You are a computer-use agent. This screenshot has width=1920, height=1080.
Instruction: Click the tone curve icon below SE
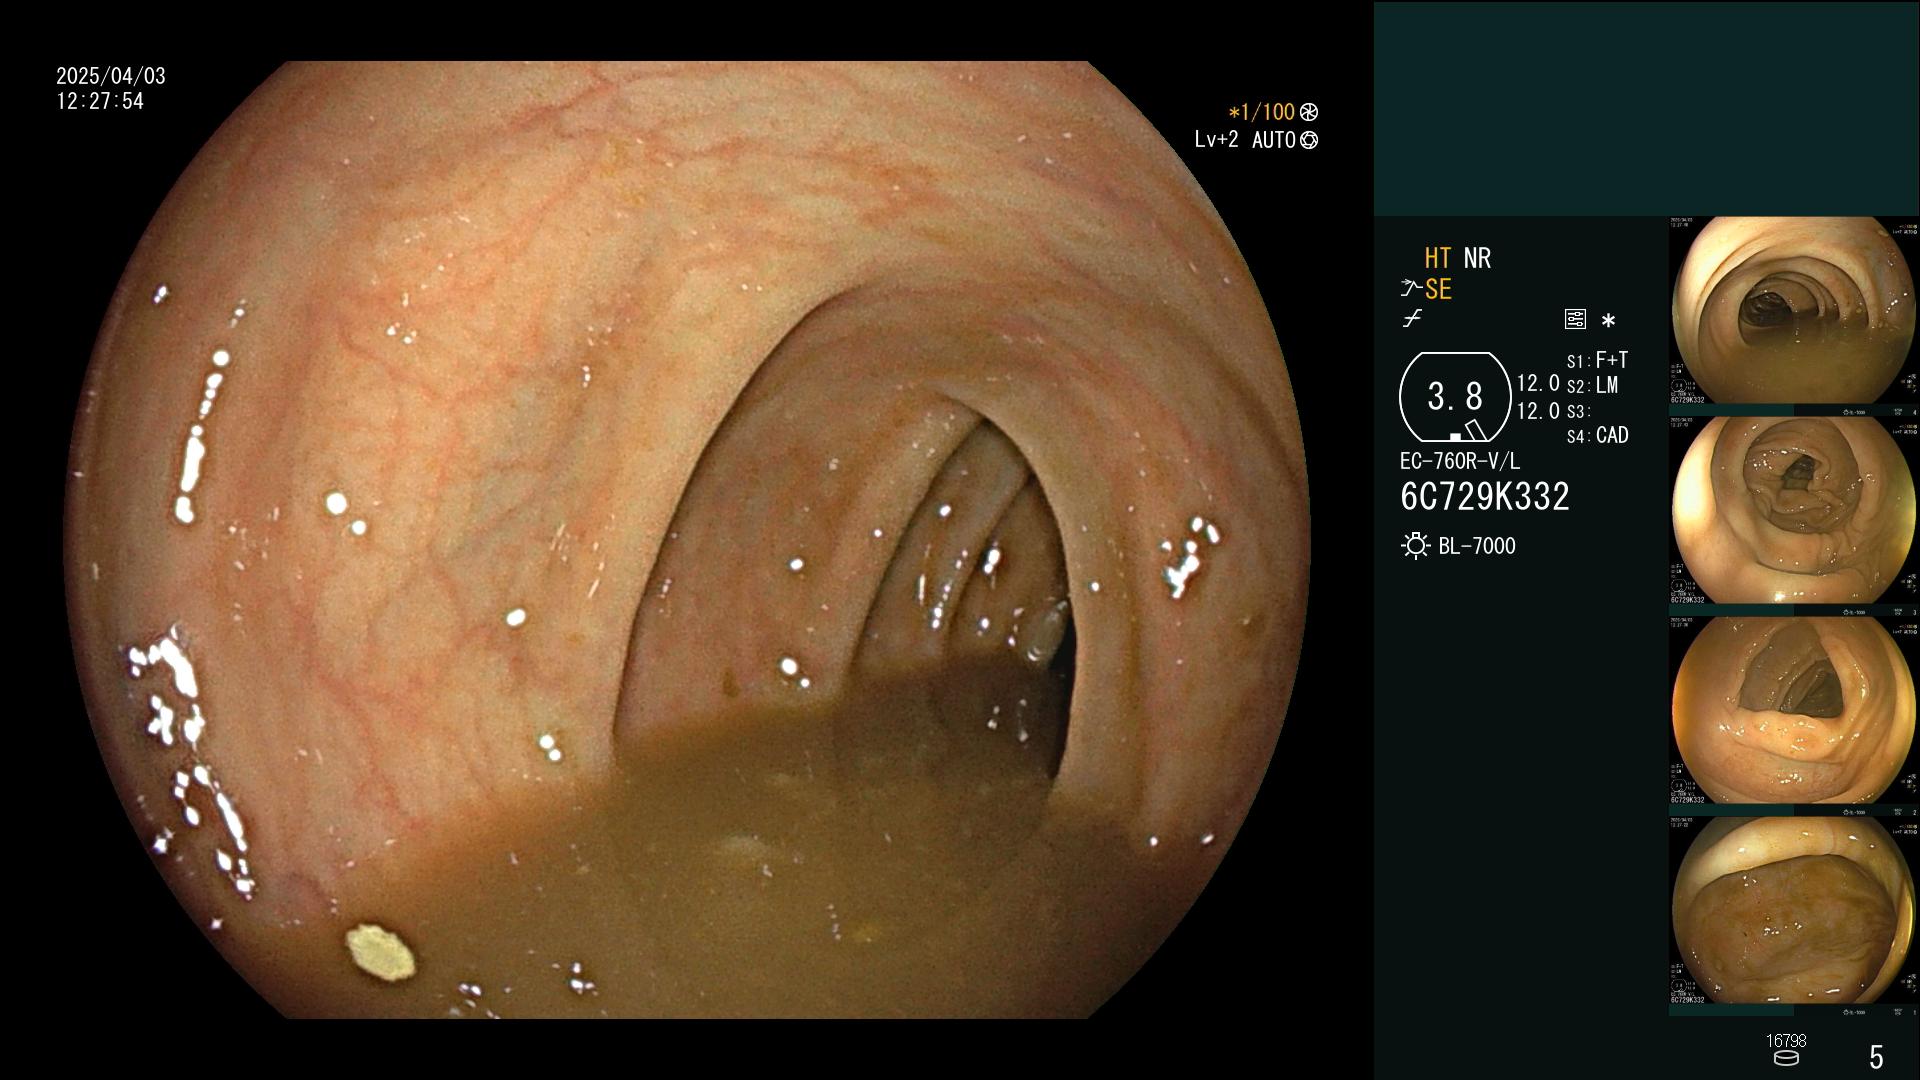tap(1412, 319)
